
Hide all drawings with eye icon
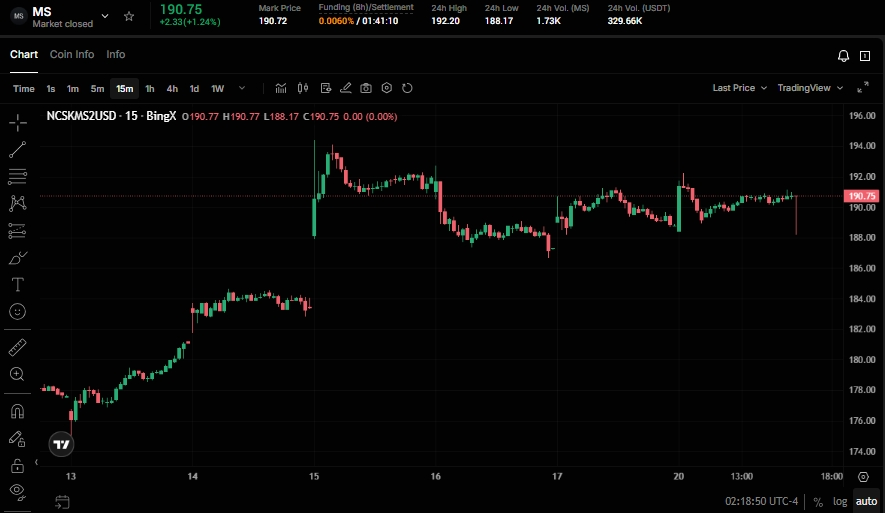tap(17, 490)
